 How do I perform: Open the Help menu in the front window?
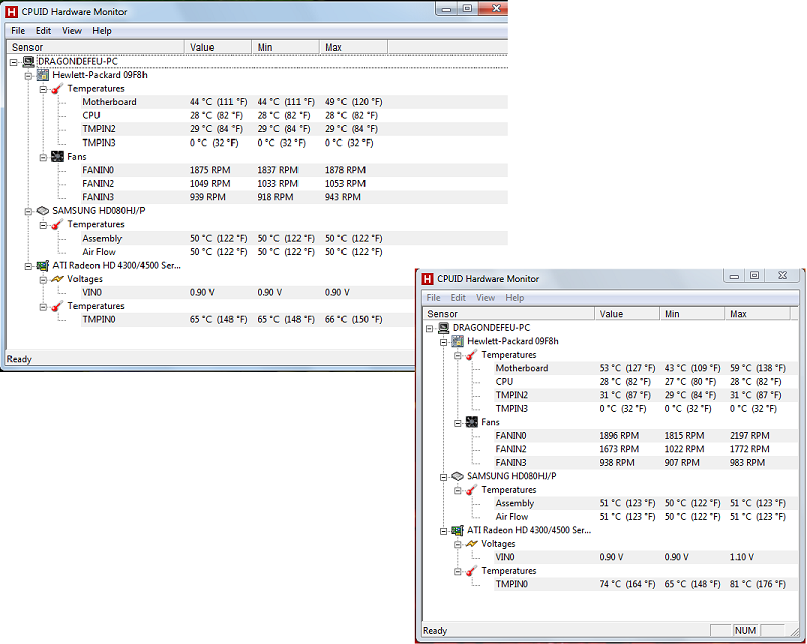pyautogui.click(x=514, y=298)
